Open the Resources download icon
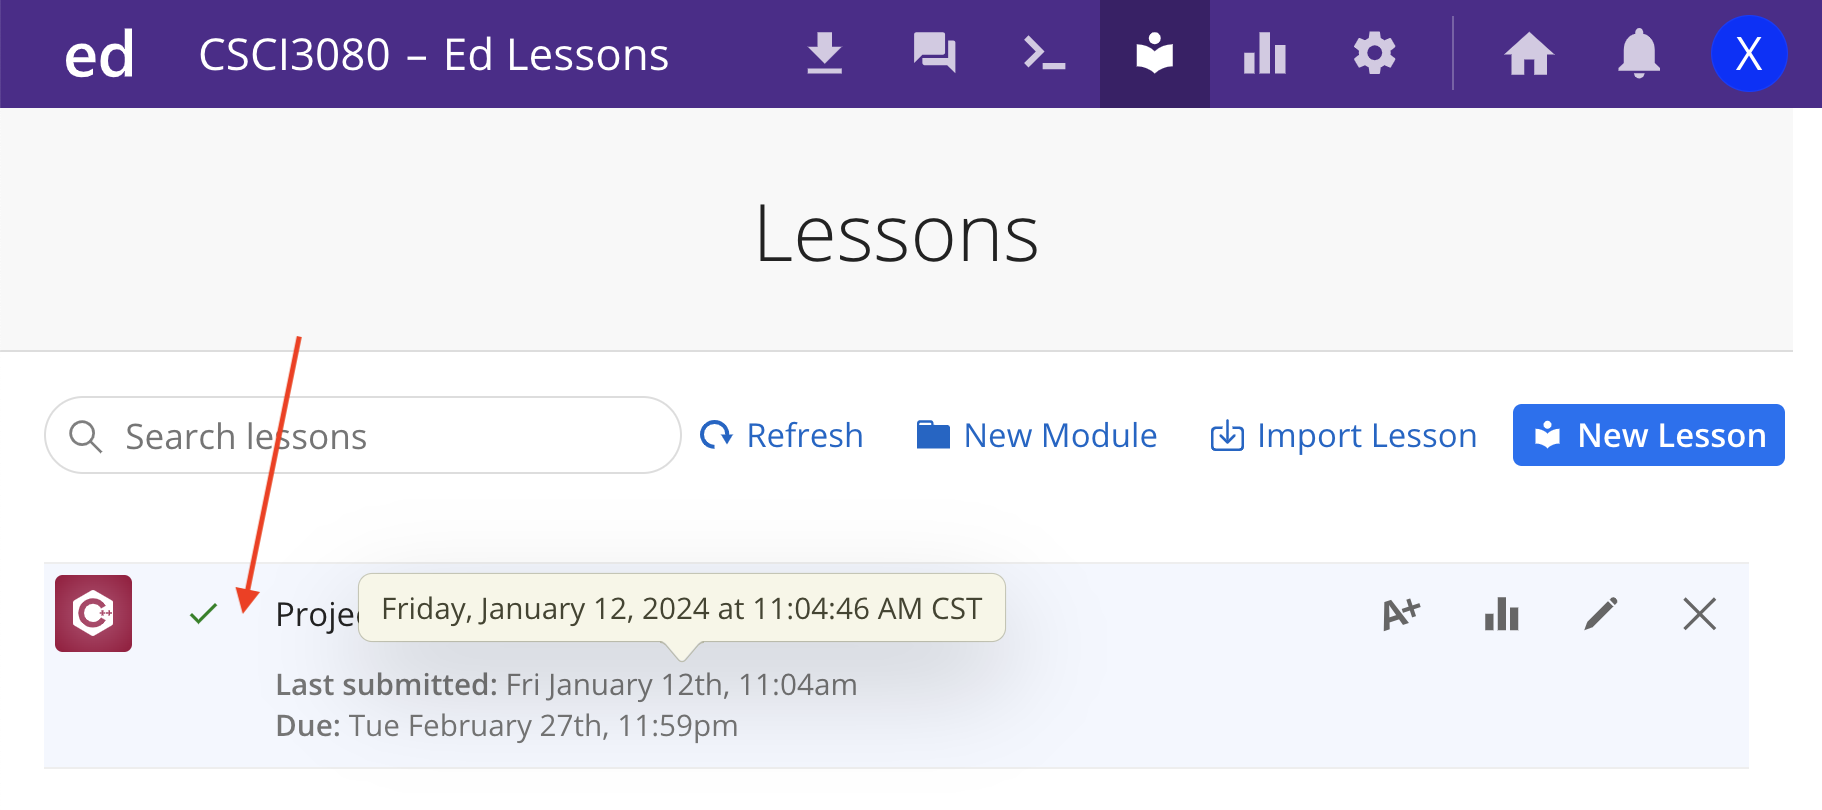The image size is (1822, 810). (824, 54)
